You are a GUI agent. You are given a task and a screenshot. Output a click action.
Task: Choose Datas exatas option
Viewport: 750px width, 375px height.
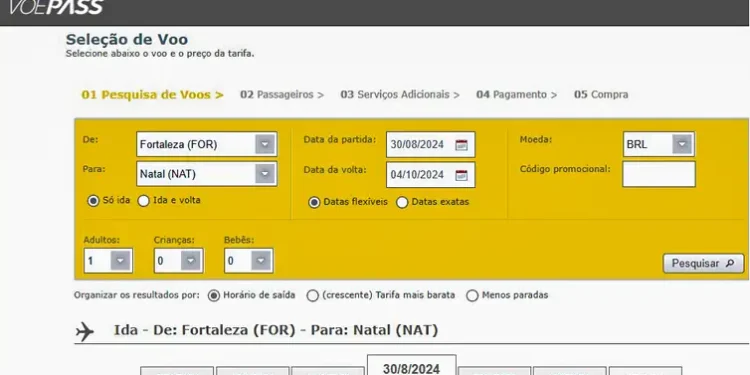(402, 202)
